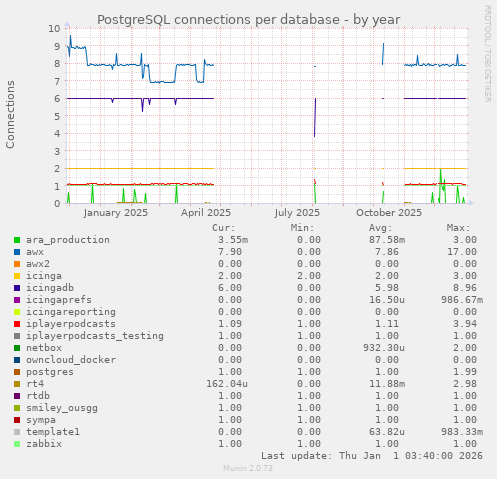Image resolution: width=497 pixels, height=479 pixels.
Task: Click the postgres max value 1.99
Action: tap(465, 372)
